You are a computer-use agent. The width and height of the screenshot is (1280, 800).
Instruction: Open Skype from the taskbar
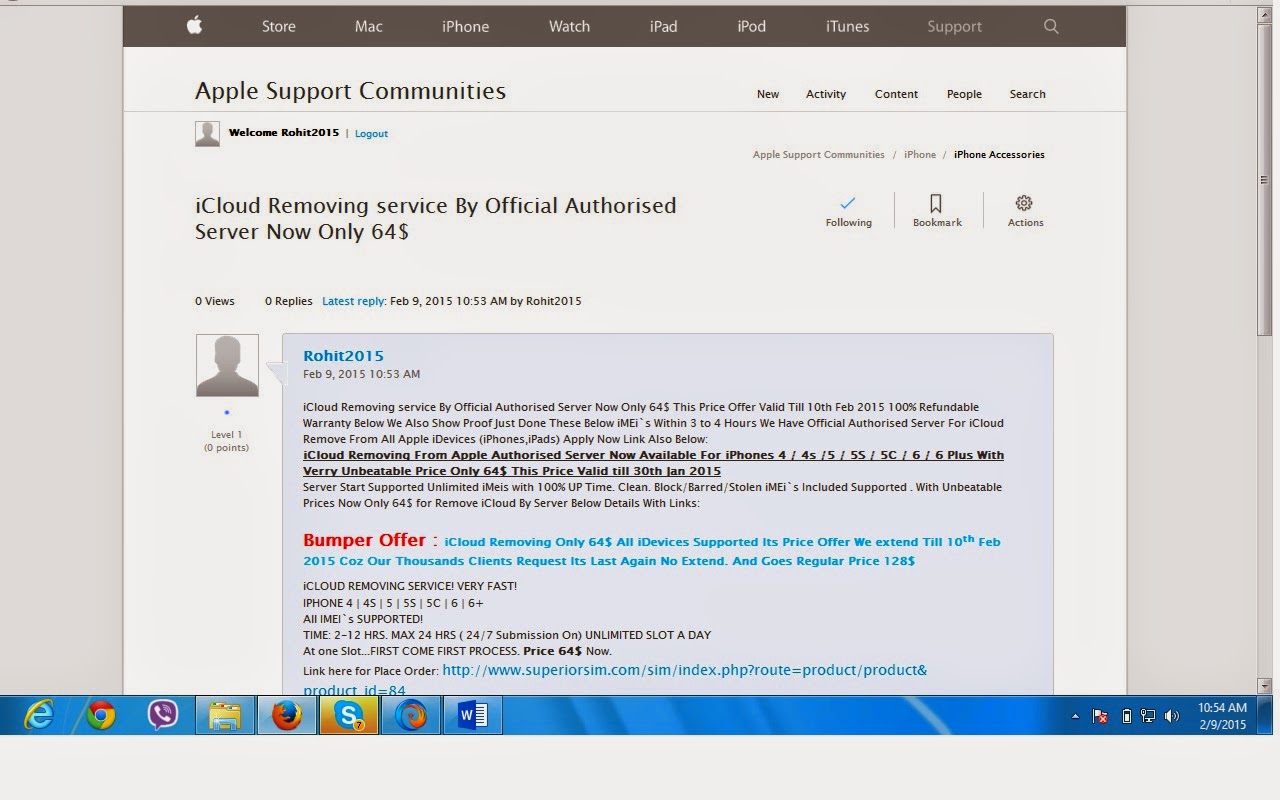click(349, 715)
